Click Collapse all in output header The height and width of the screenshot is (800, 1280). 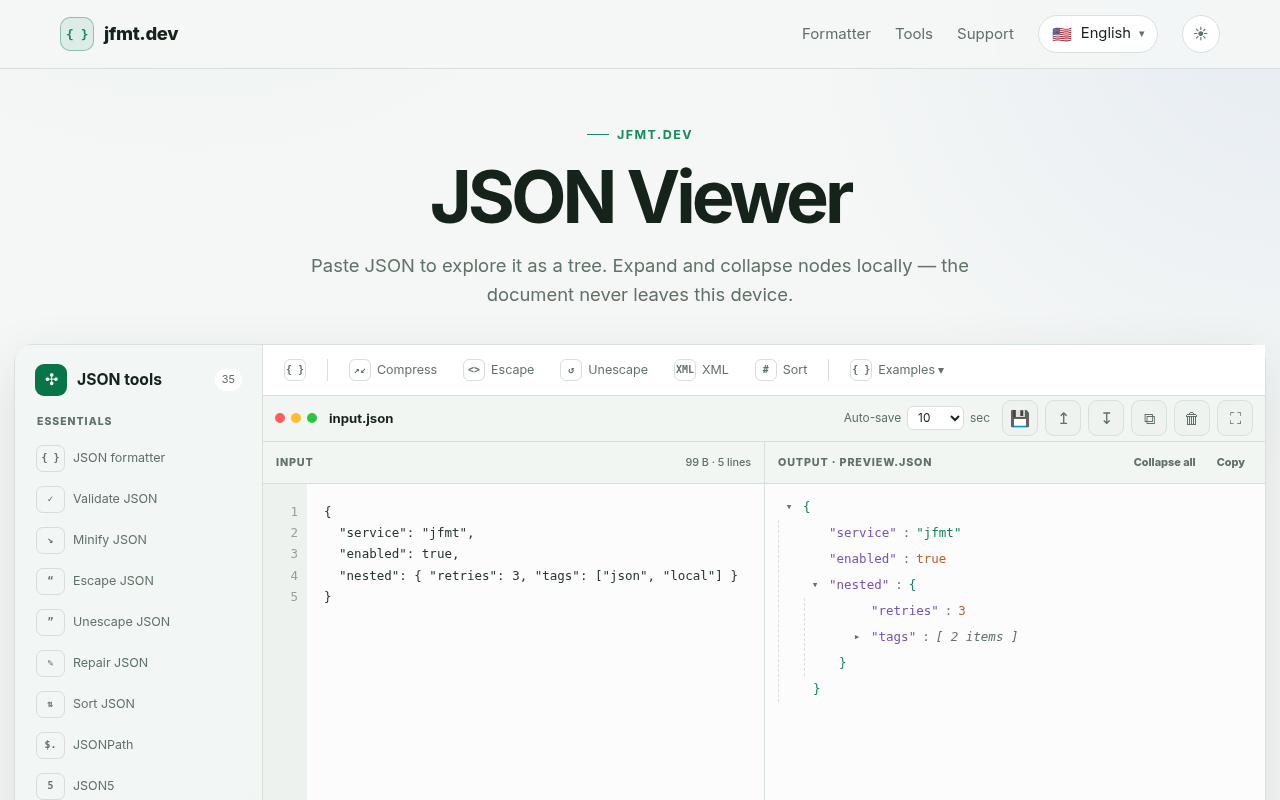(x=1164, y=462)
